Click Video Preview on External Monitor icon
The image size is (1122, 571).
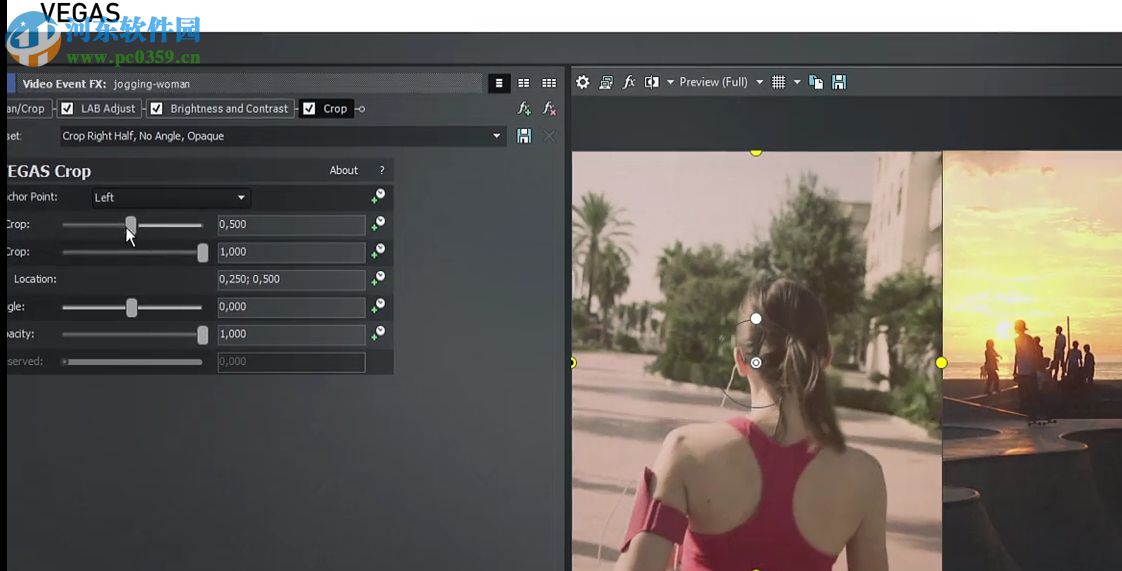(x=606, y=82)
